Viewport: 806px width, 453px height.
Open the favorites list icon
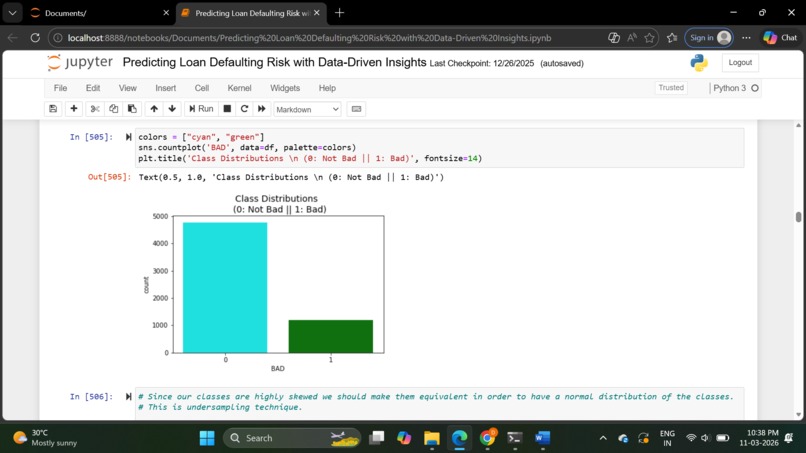(x=672, y=38)
